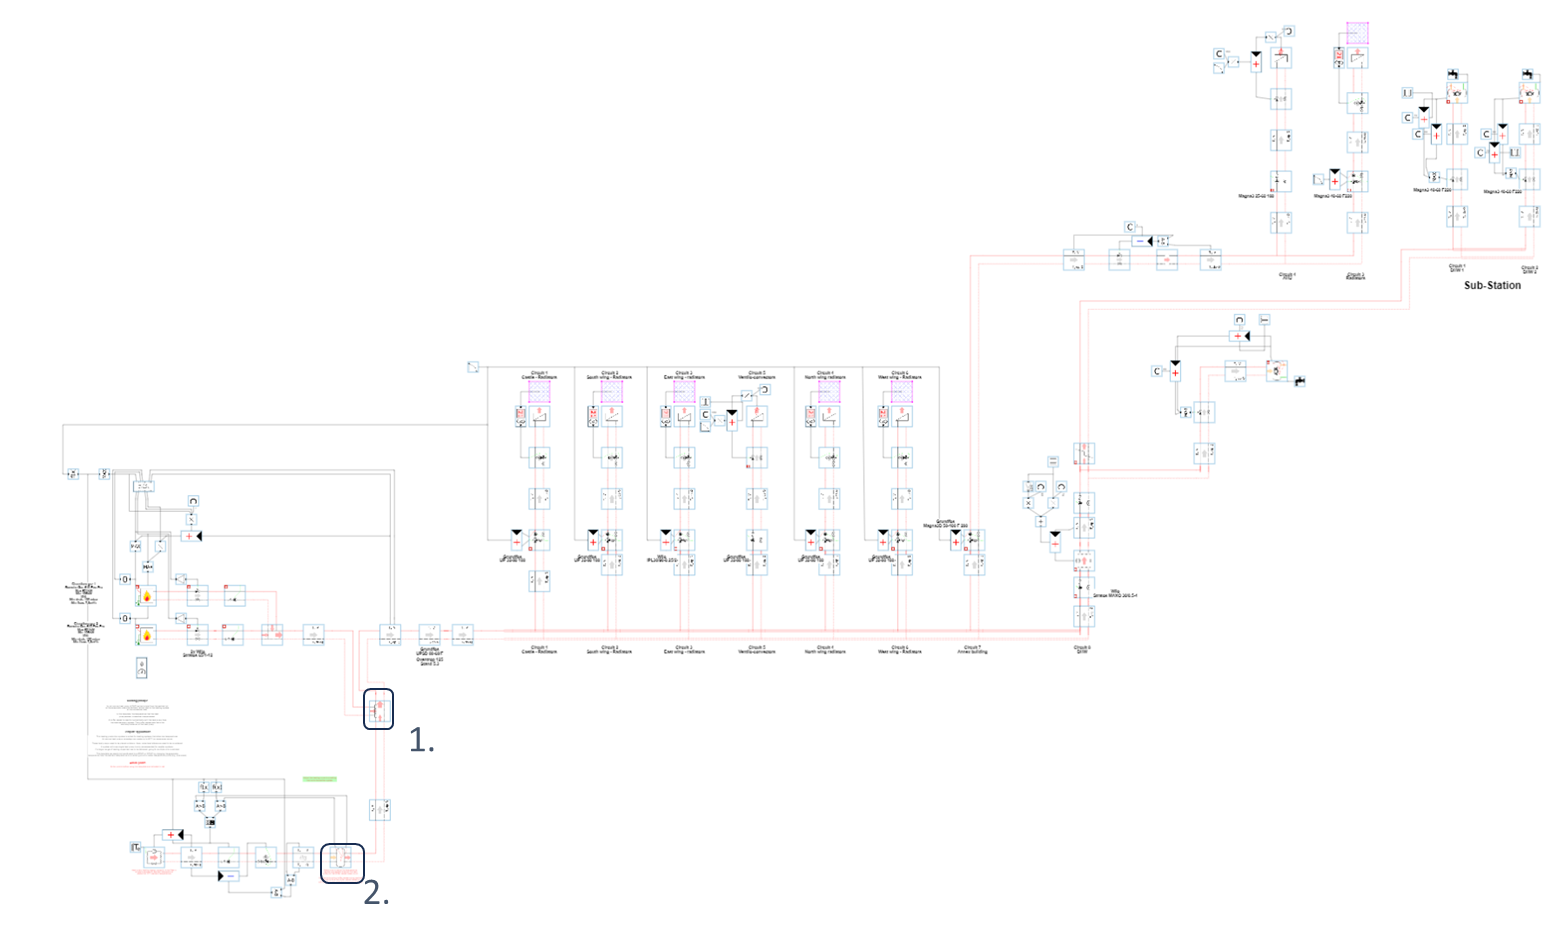The width and height of the screenshot is (1551, 937).
Task: Click the green highlighted label near bottom
Action: click(x=319, y=778)
